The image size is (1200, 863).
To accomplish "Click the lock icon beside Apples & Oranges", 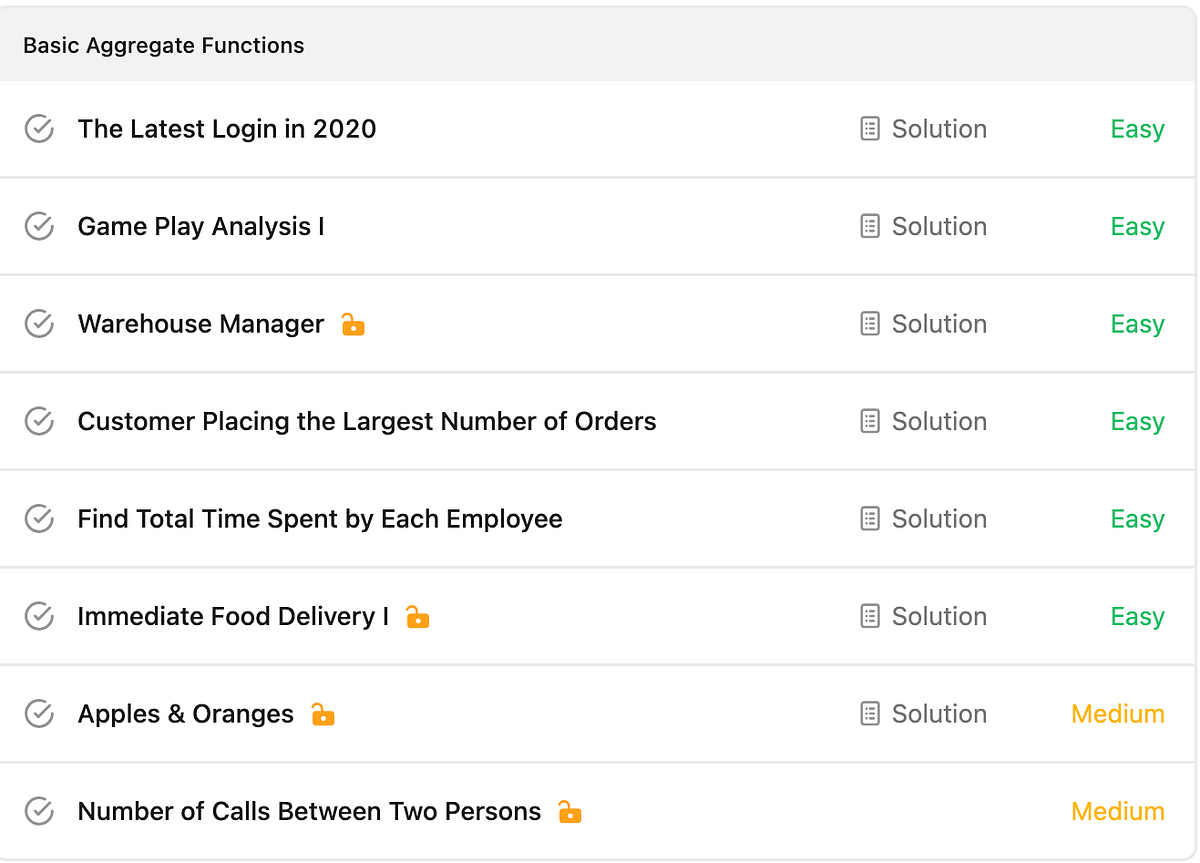I will point(321,714).
